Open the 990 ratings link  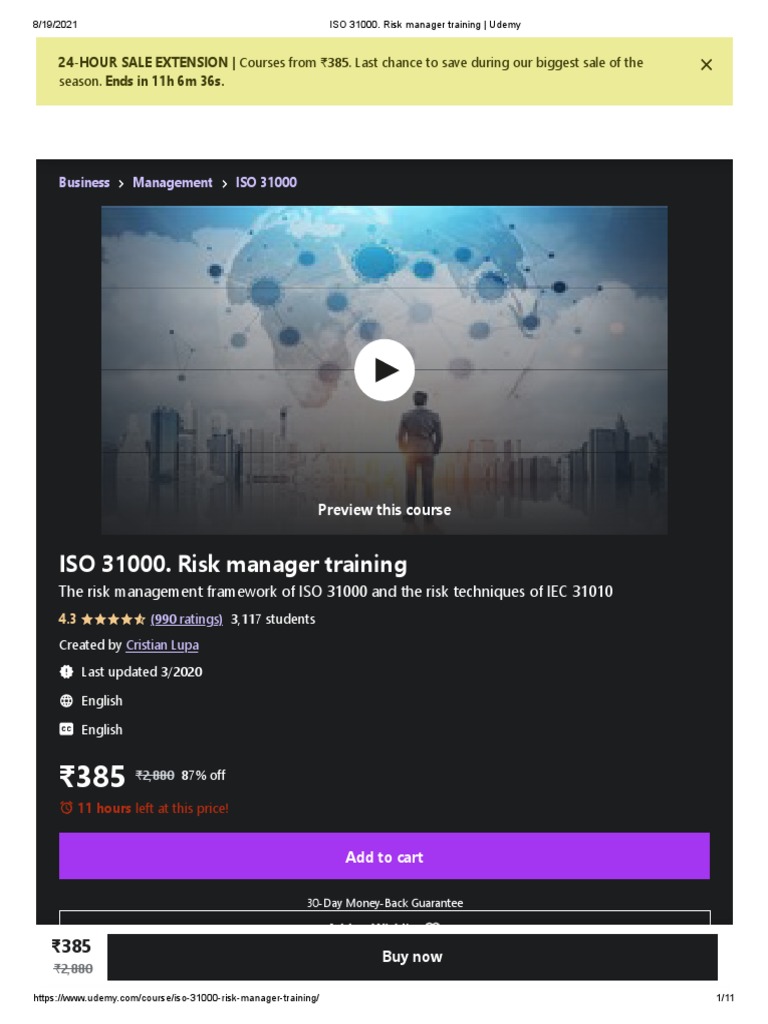click(186, 619)
